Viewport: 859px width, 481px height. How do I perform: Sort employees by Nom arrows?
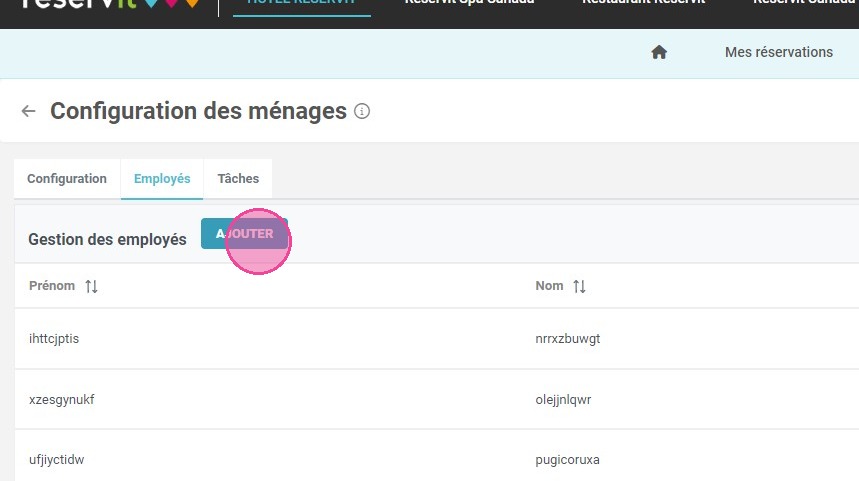point(580,286)
